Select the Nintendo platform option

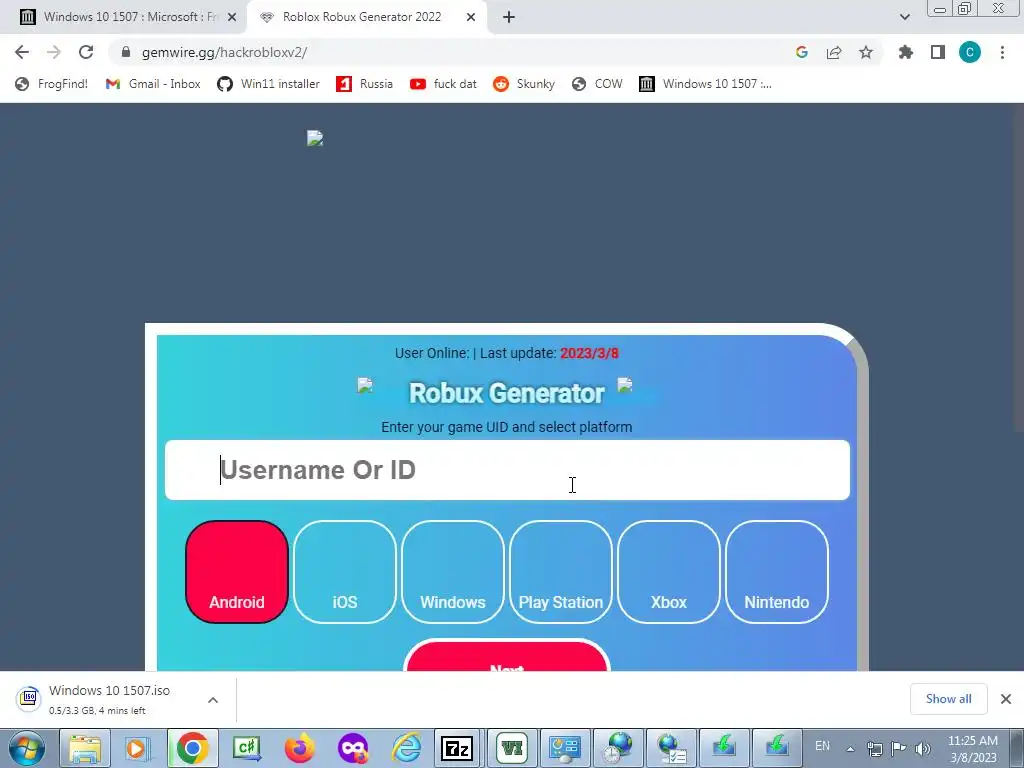coord(776,571)
